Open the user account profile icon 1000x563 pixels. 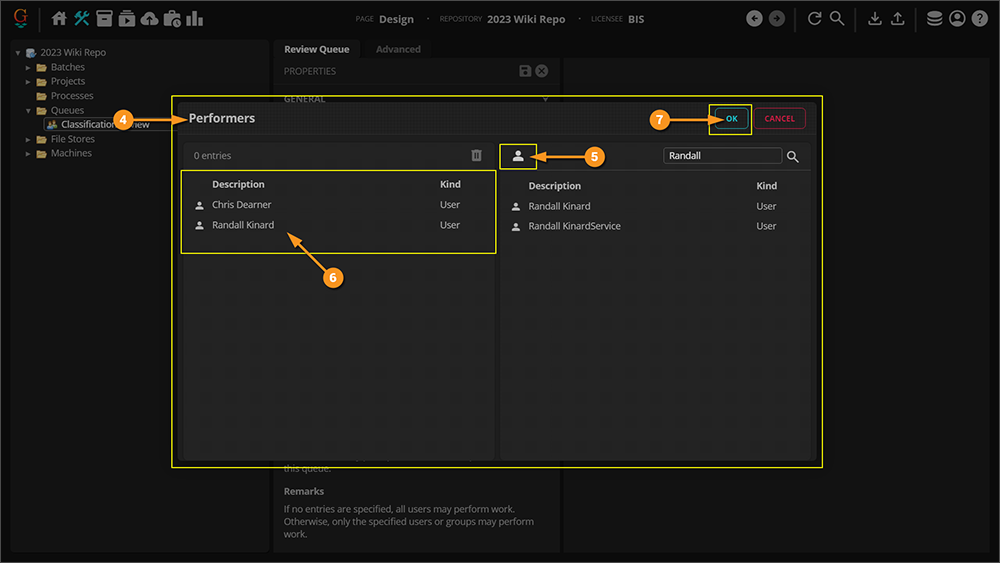[957, 19]
